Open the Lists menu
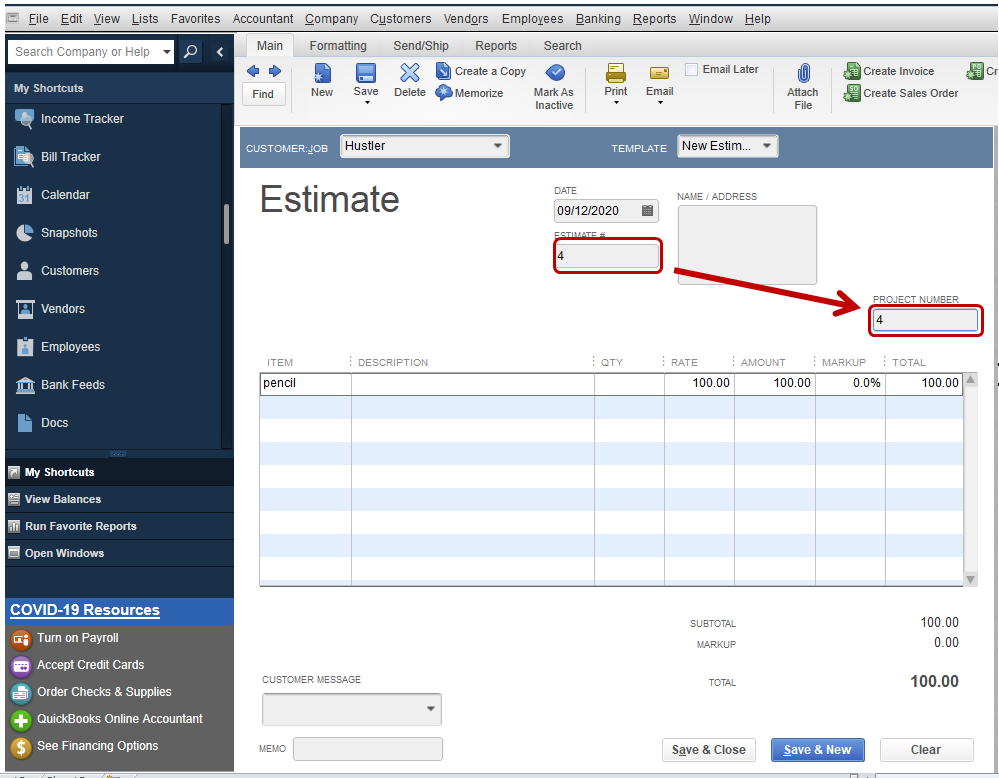The height and width of the screenshot is (778, 999). (x=145, y=19)
